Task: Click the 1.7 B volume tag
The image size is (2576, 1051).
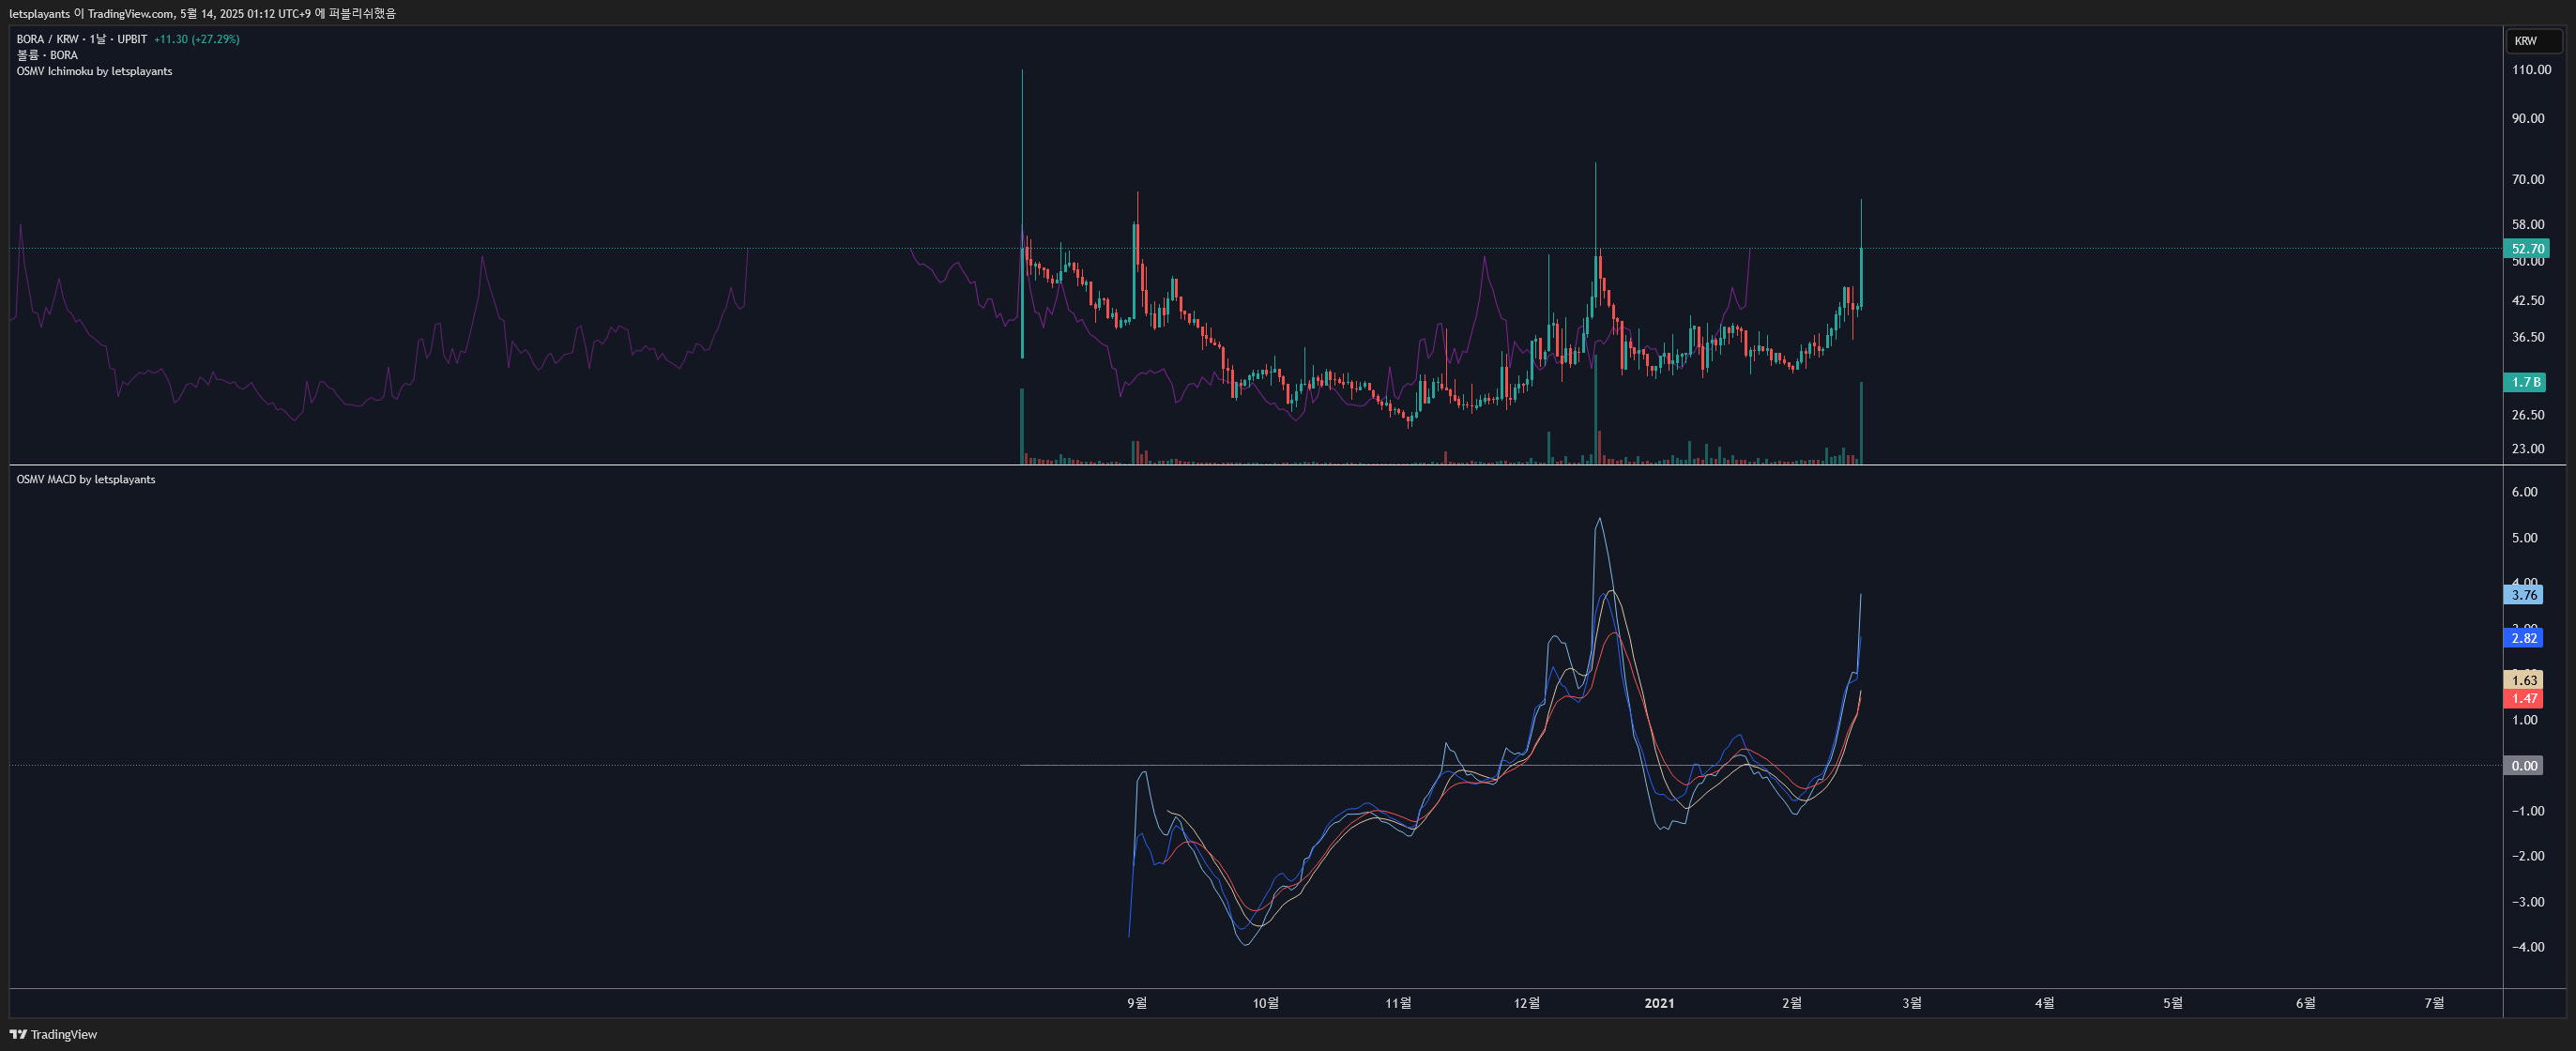Action: (x=2525, y=382)
